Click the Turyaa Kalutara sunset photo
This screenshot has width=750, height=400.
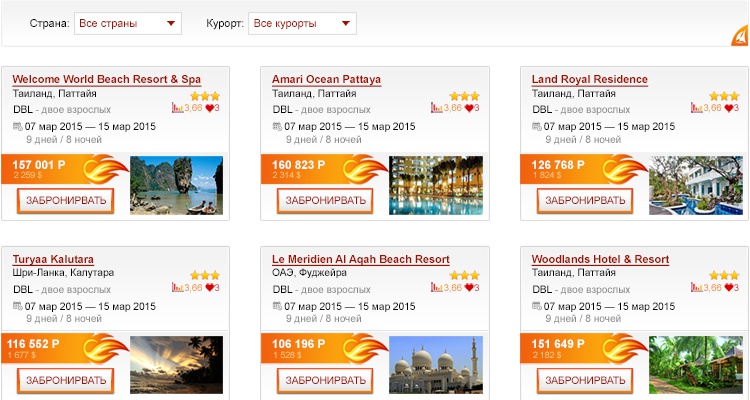click(176, 365)
